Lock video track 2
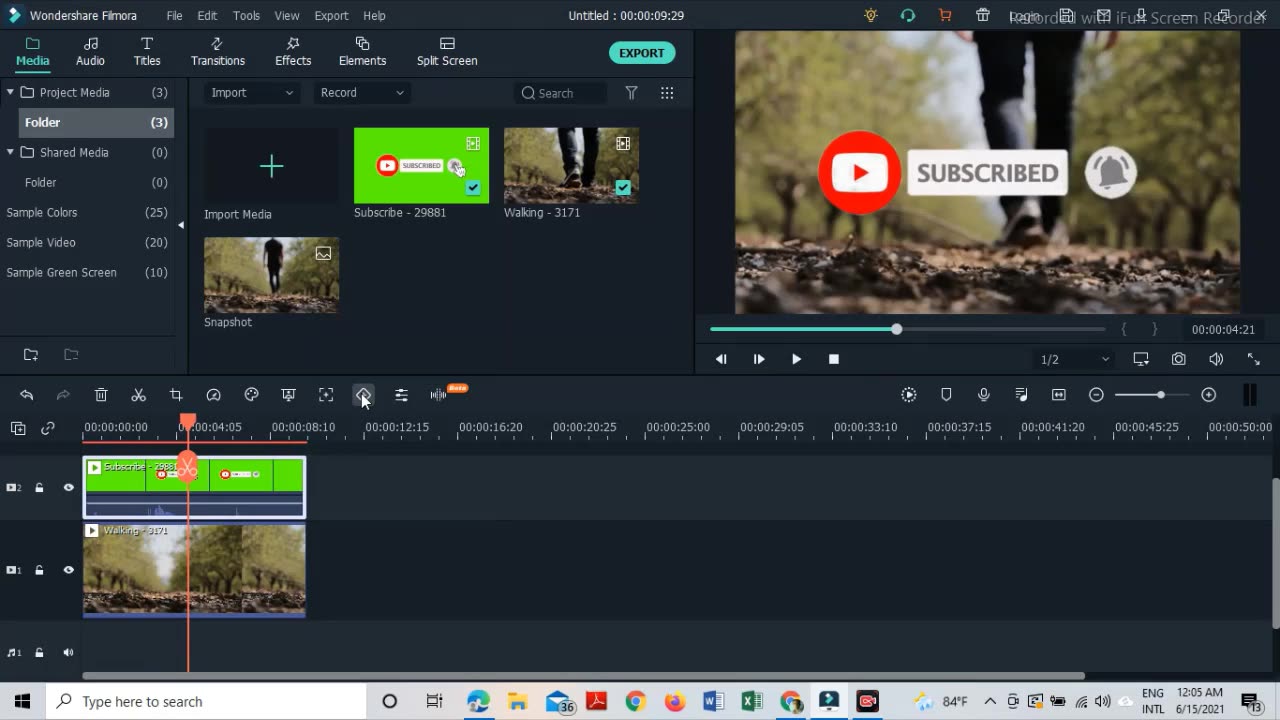 click(40, 488)
